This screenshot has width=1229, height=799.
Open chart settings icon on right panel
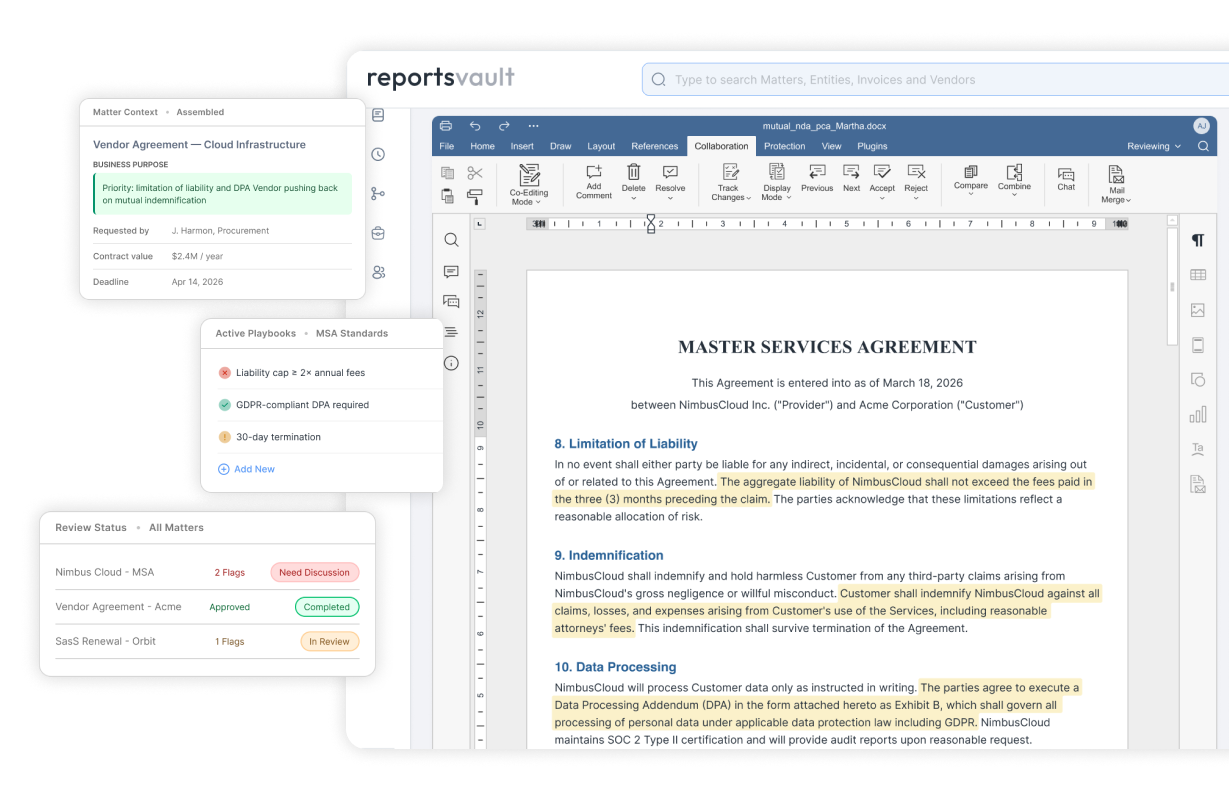tap(1198, 414)
